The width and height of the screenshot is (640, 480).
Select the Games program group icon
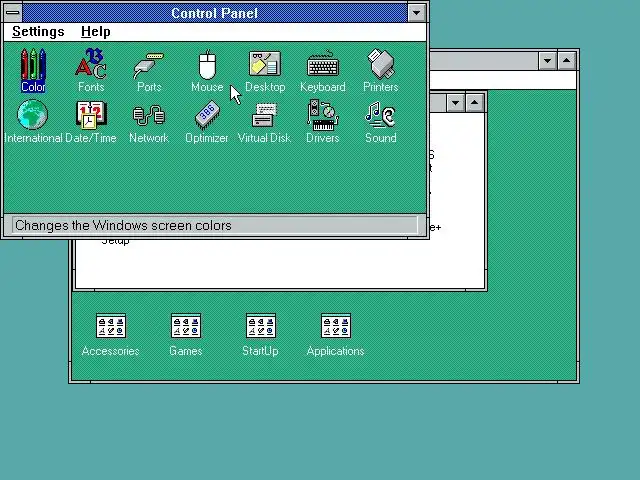click(x=186, y=335)
